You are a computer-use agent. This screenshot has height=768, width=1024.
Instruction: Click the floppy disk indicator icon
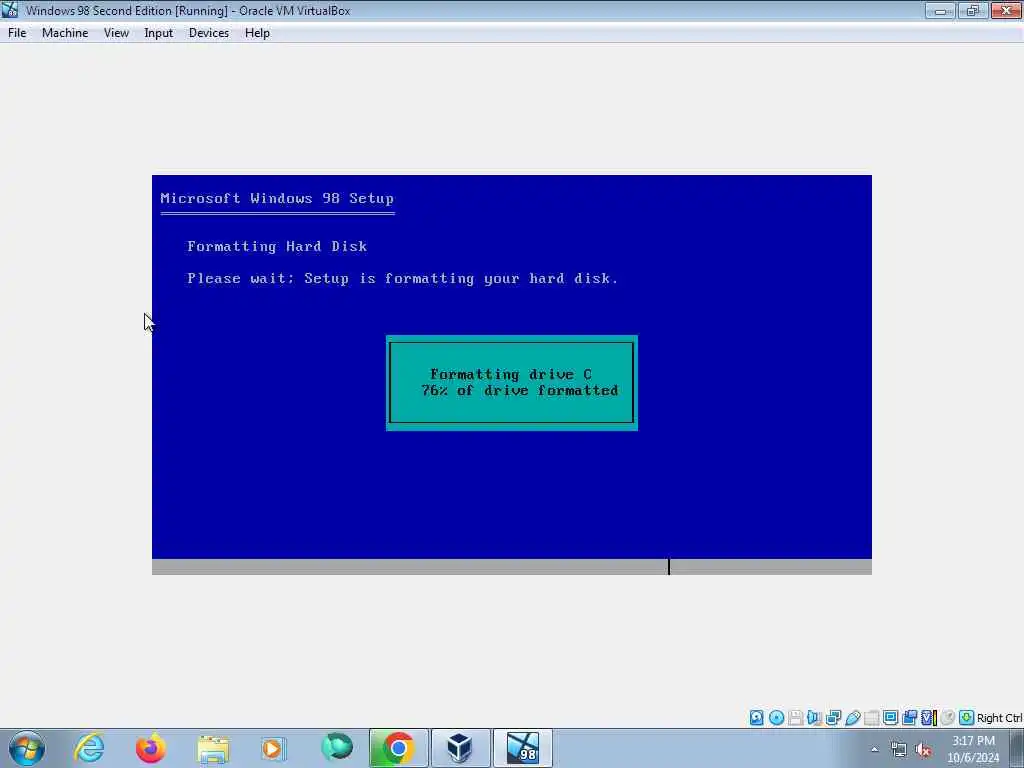coord(795,718)
